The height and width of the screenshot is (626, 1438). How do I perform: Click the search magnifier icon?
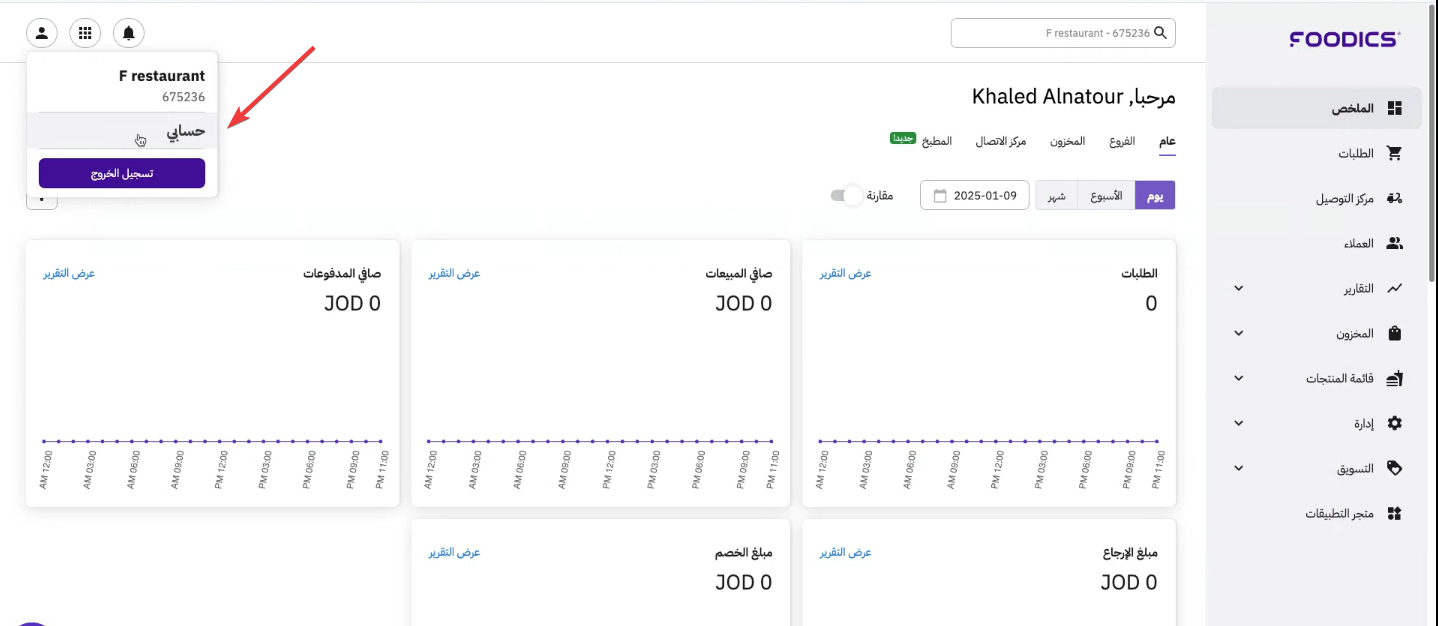click(x=1160, y=33)
